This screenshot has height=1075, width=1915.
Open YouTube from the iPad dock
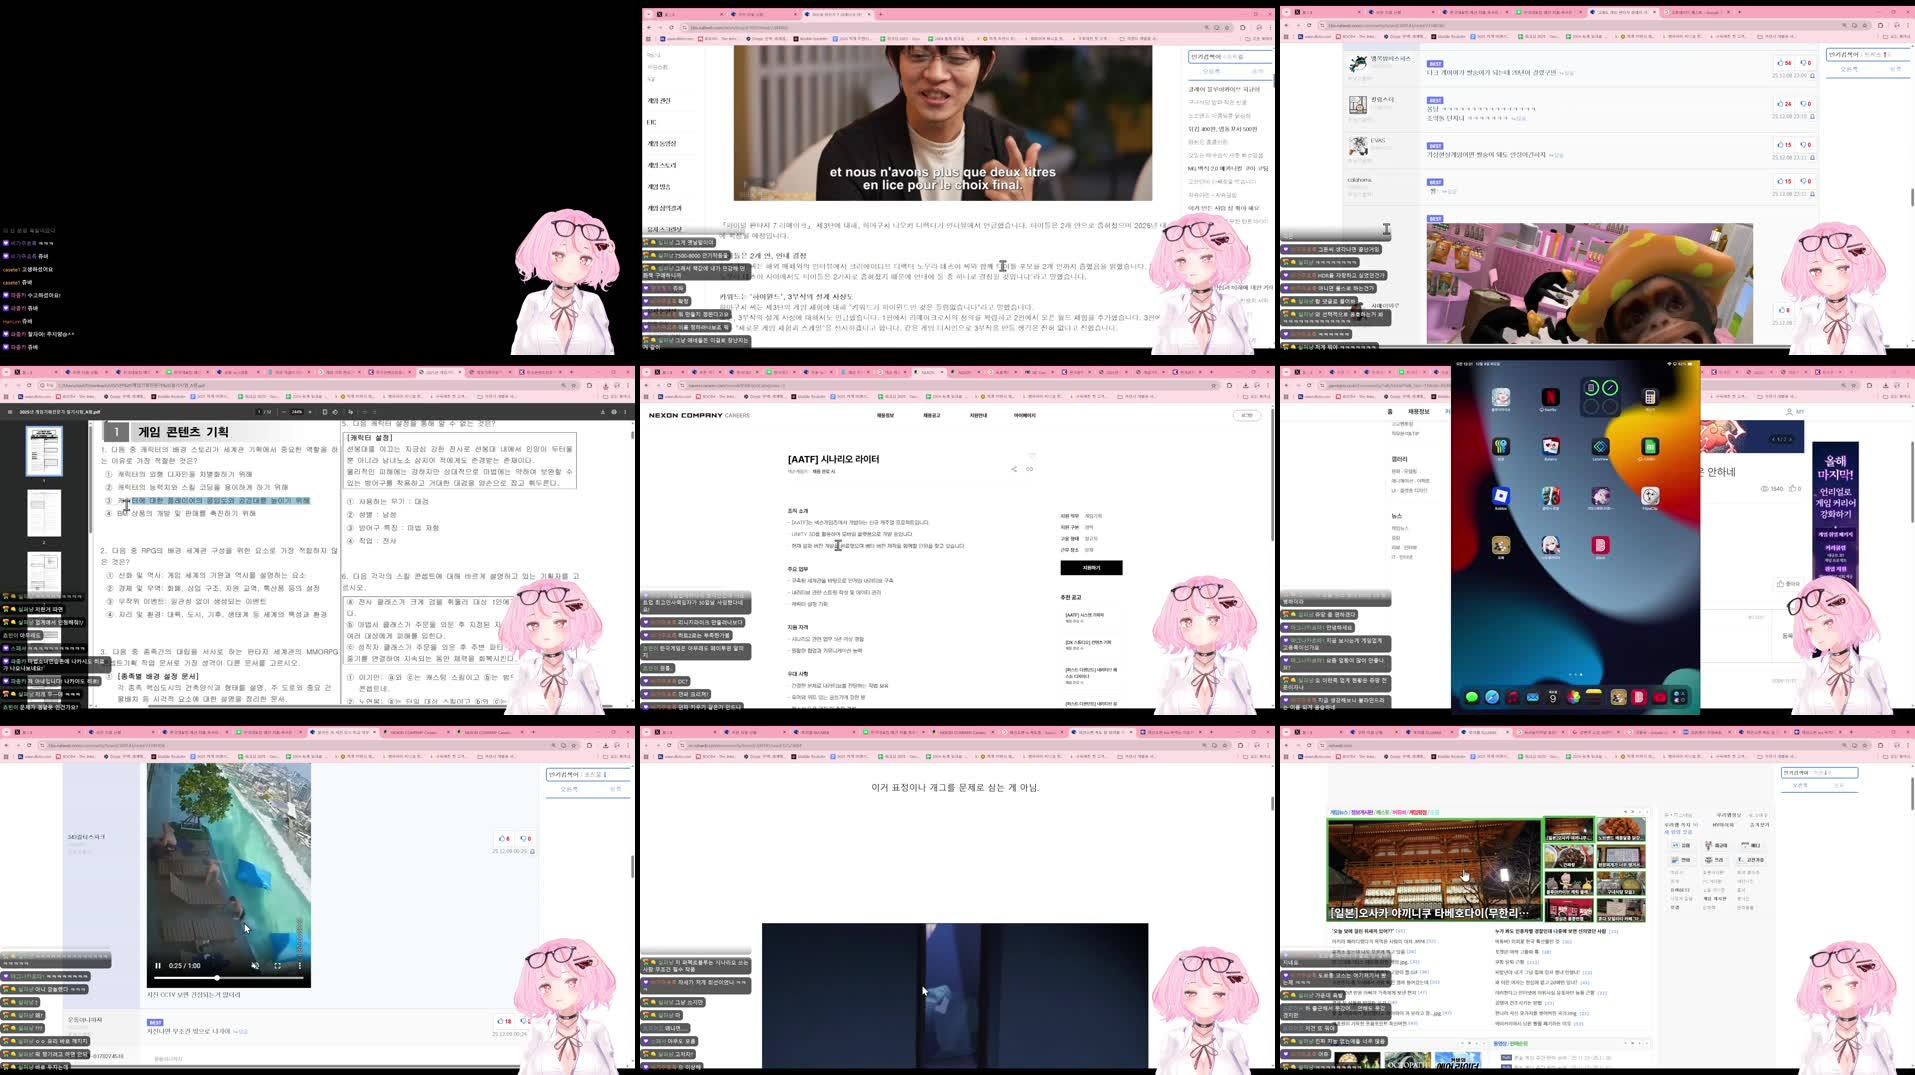point(1659,696)
